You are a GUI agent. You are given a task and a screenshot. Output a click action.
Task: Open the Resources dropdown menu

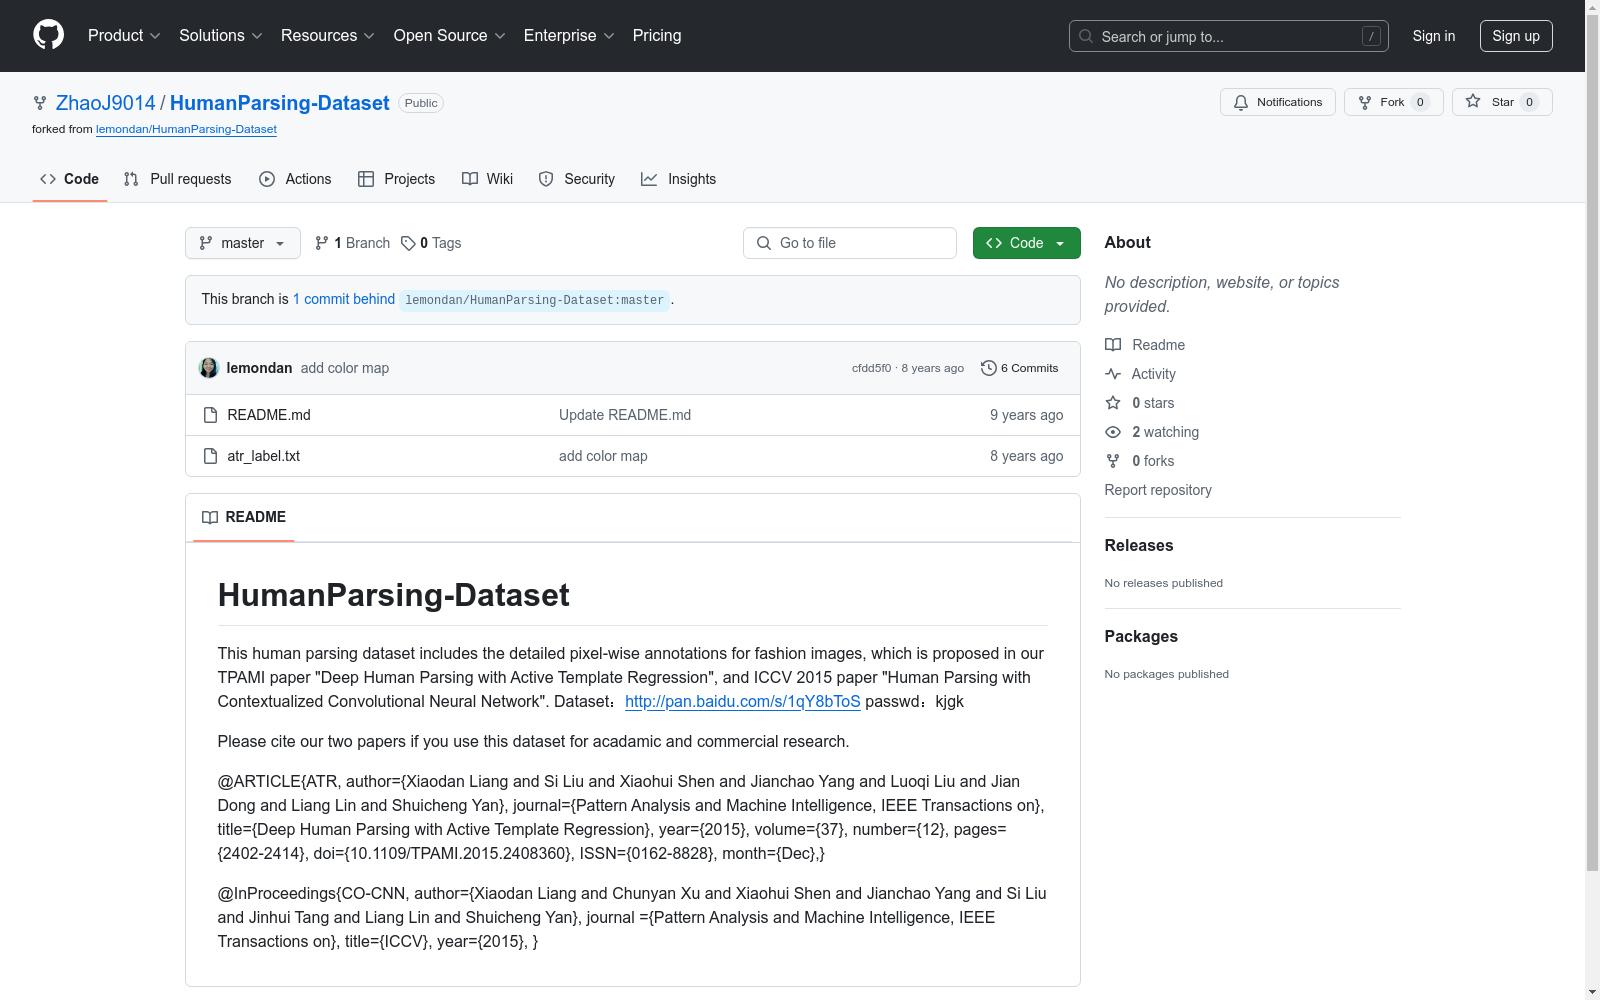[x=328, y=36]
